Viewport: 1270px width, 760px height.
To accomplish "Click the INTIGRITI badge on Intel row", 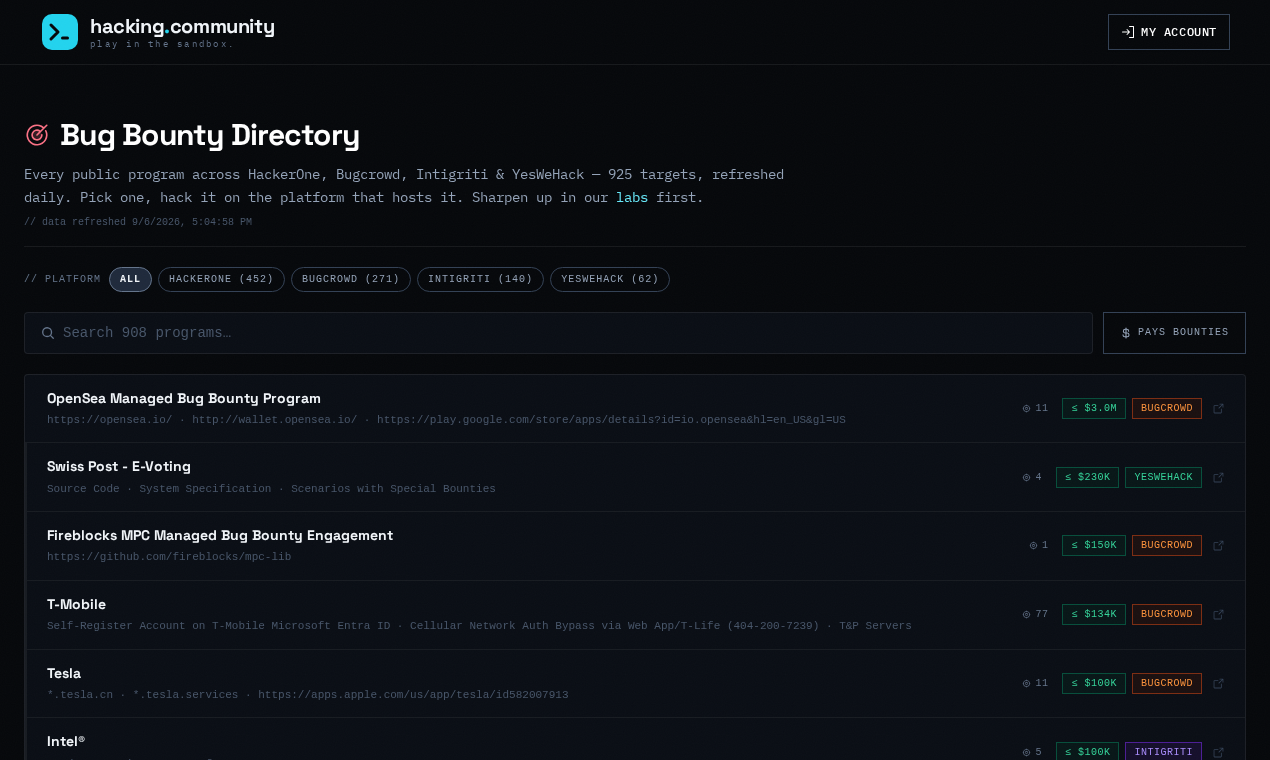I will click(1163, 751).
